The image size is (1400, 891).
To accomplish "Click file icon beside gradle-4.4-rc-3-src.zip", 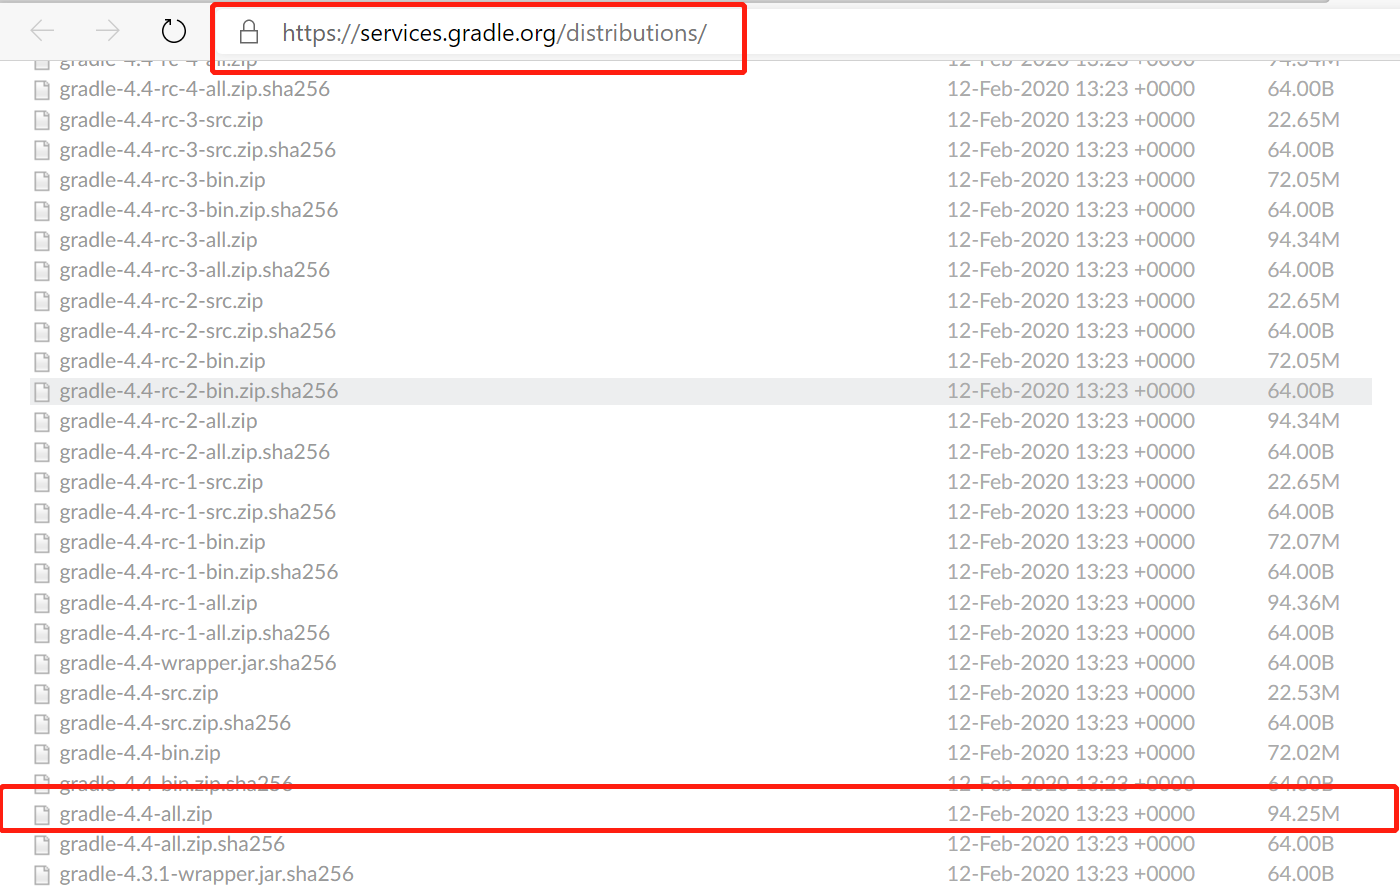I will tap(41, 121).
